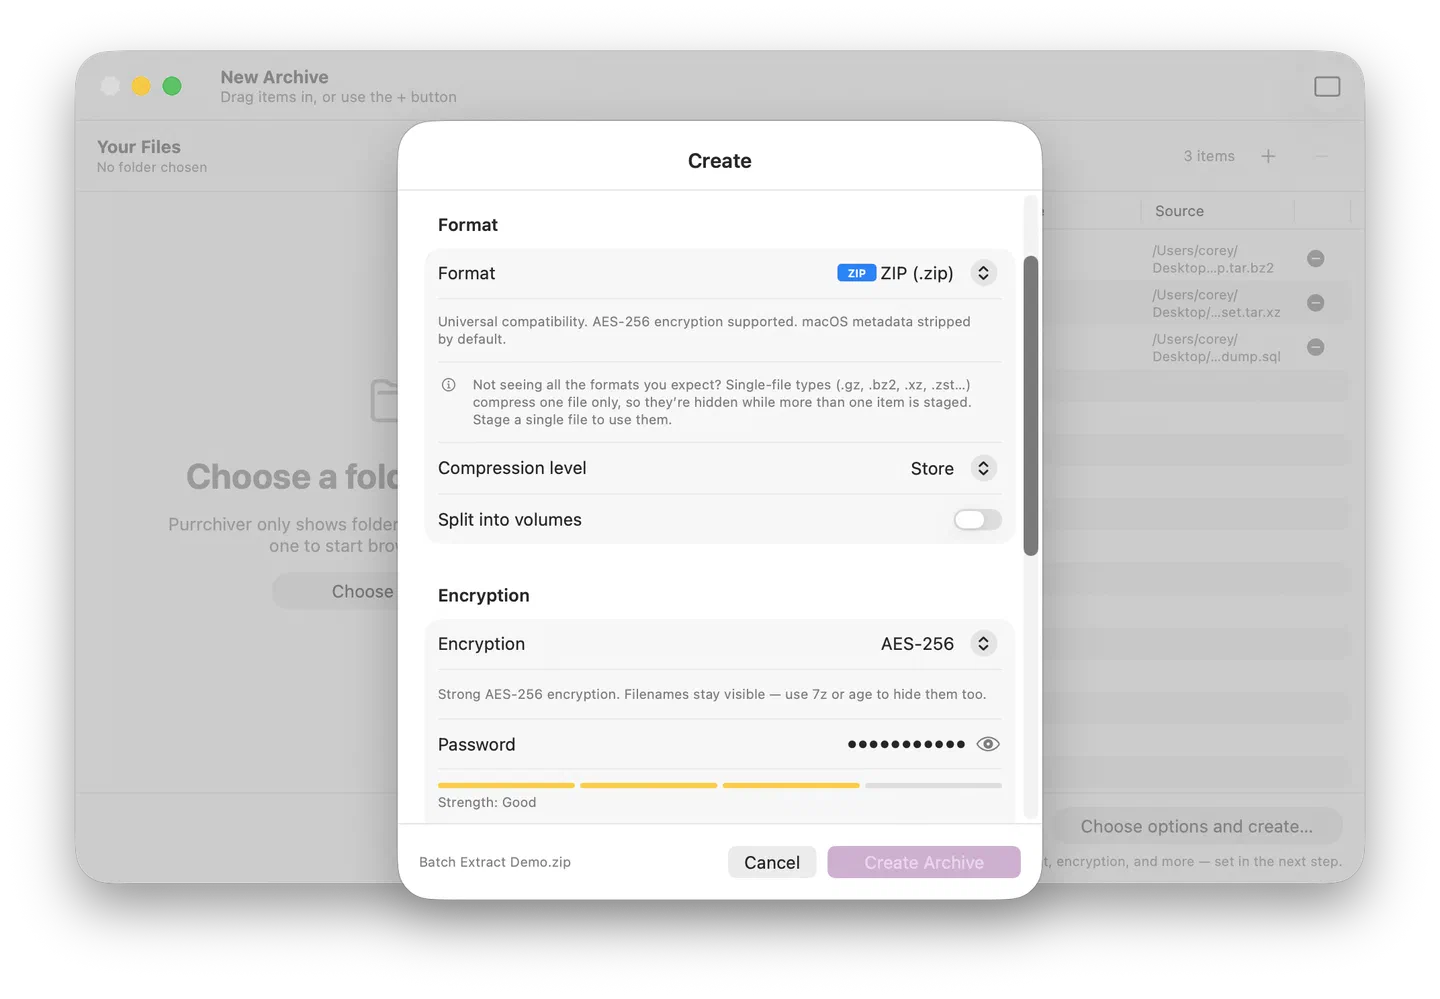Image resolution: width=1440 pixels, height=999 pixels.
Task: Click the /Users/corey/Desktop/…dump.sql source path
Action: 1216,347
